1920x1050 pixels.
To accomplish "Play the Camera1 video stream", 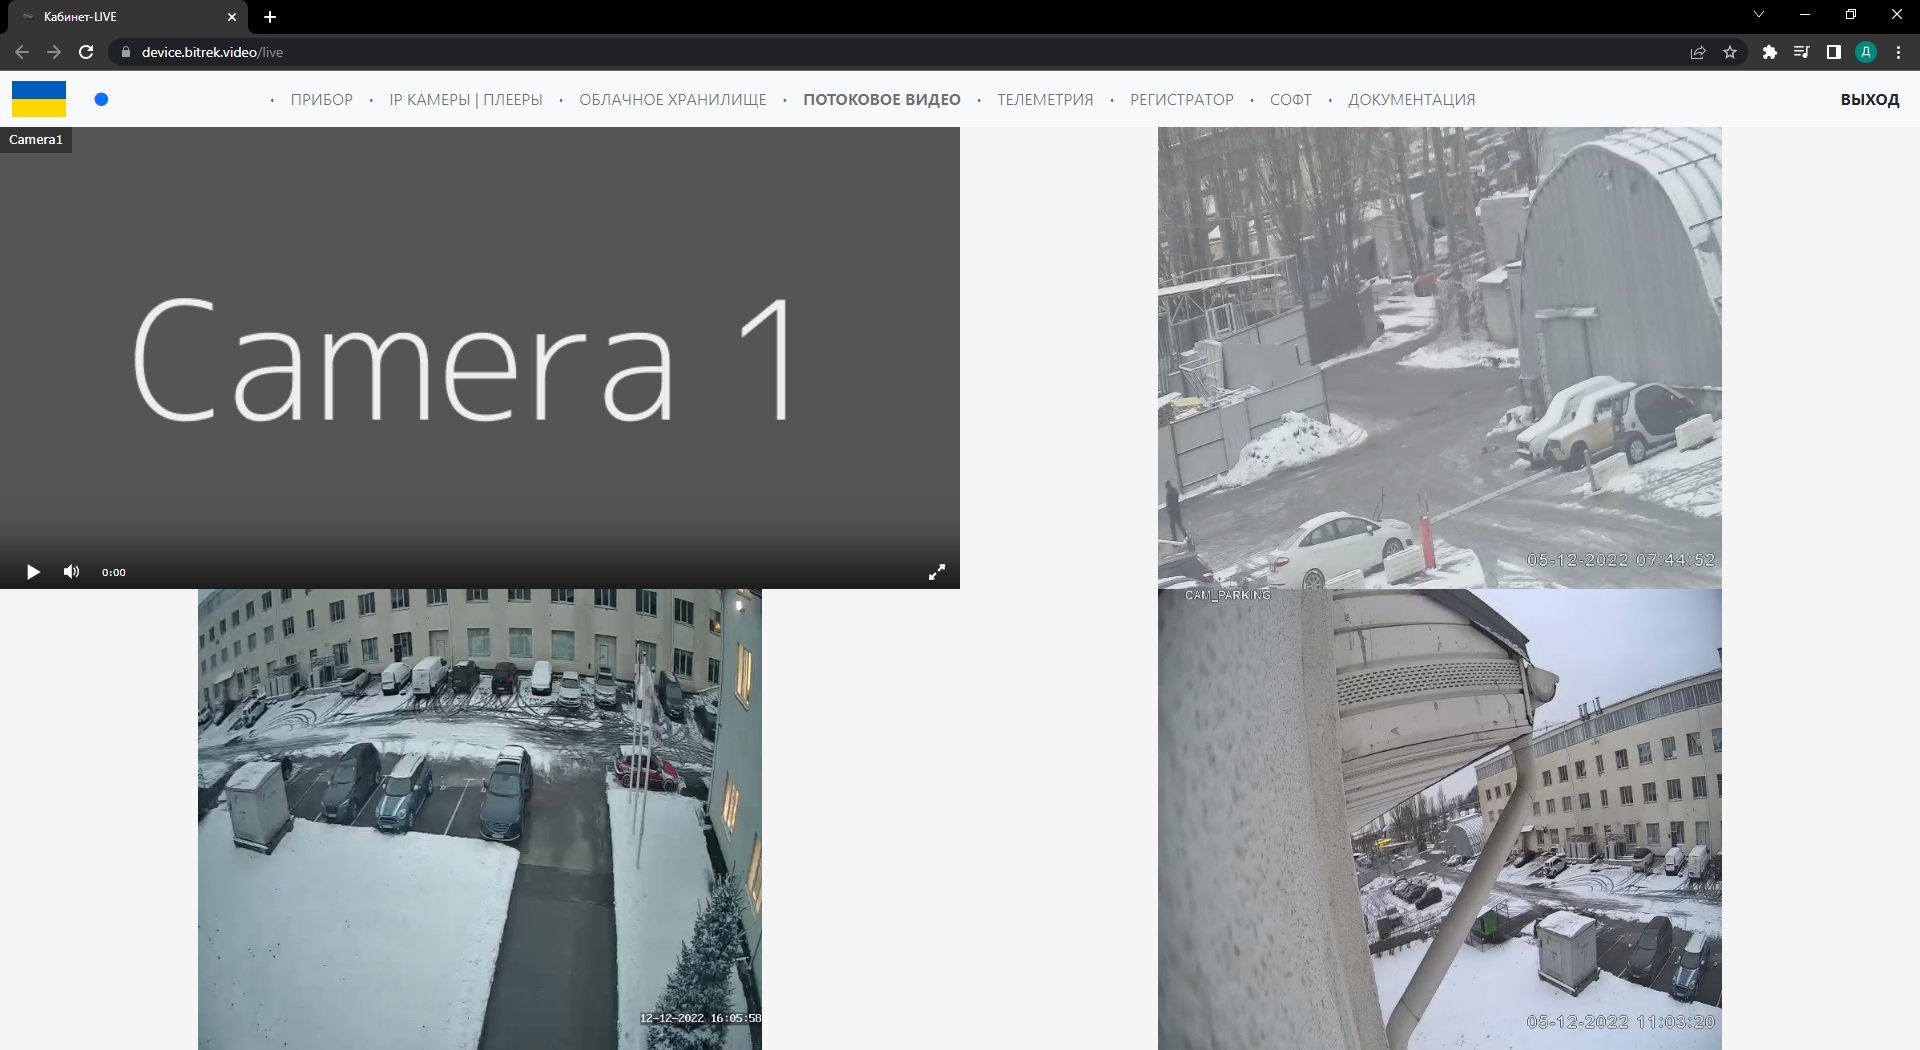I will 33,572.
